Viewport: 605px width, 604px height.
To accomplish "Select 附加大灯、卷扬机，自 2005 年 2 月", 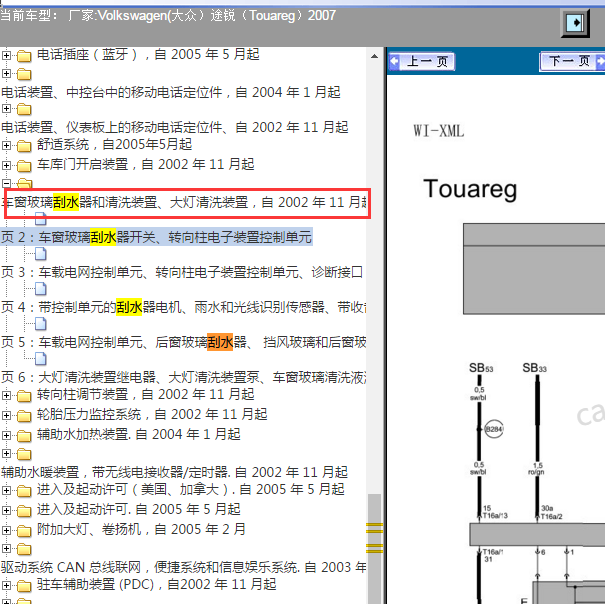I will [x=141, y=530].
